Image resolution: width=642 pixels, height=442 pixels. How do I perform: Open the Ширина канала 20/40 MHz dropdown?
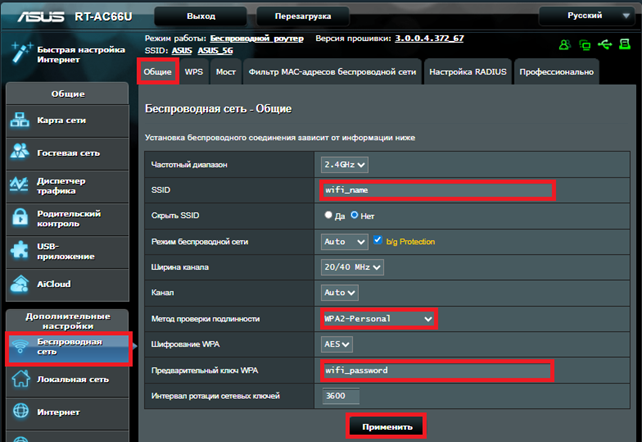(352, 267)
